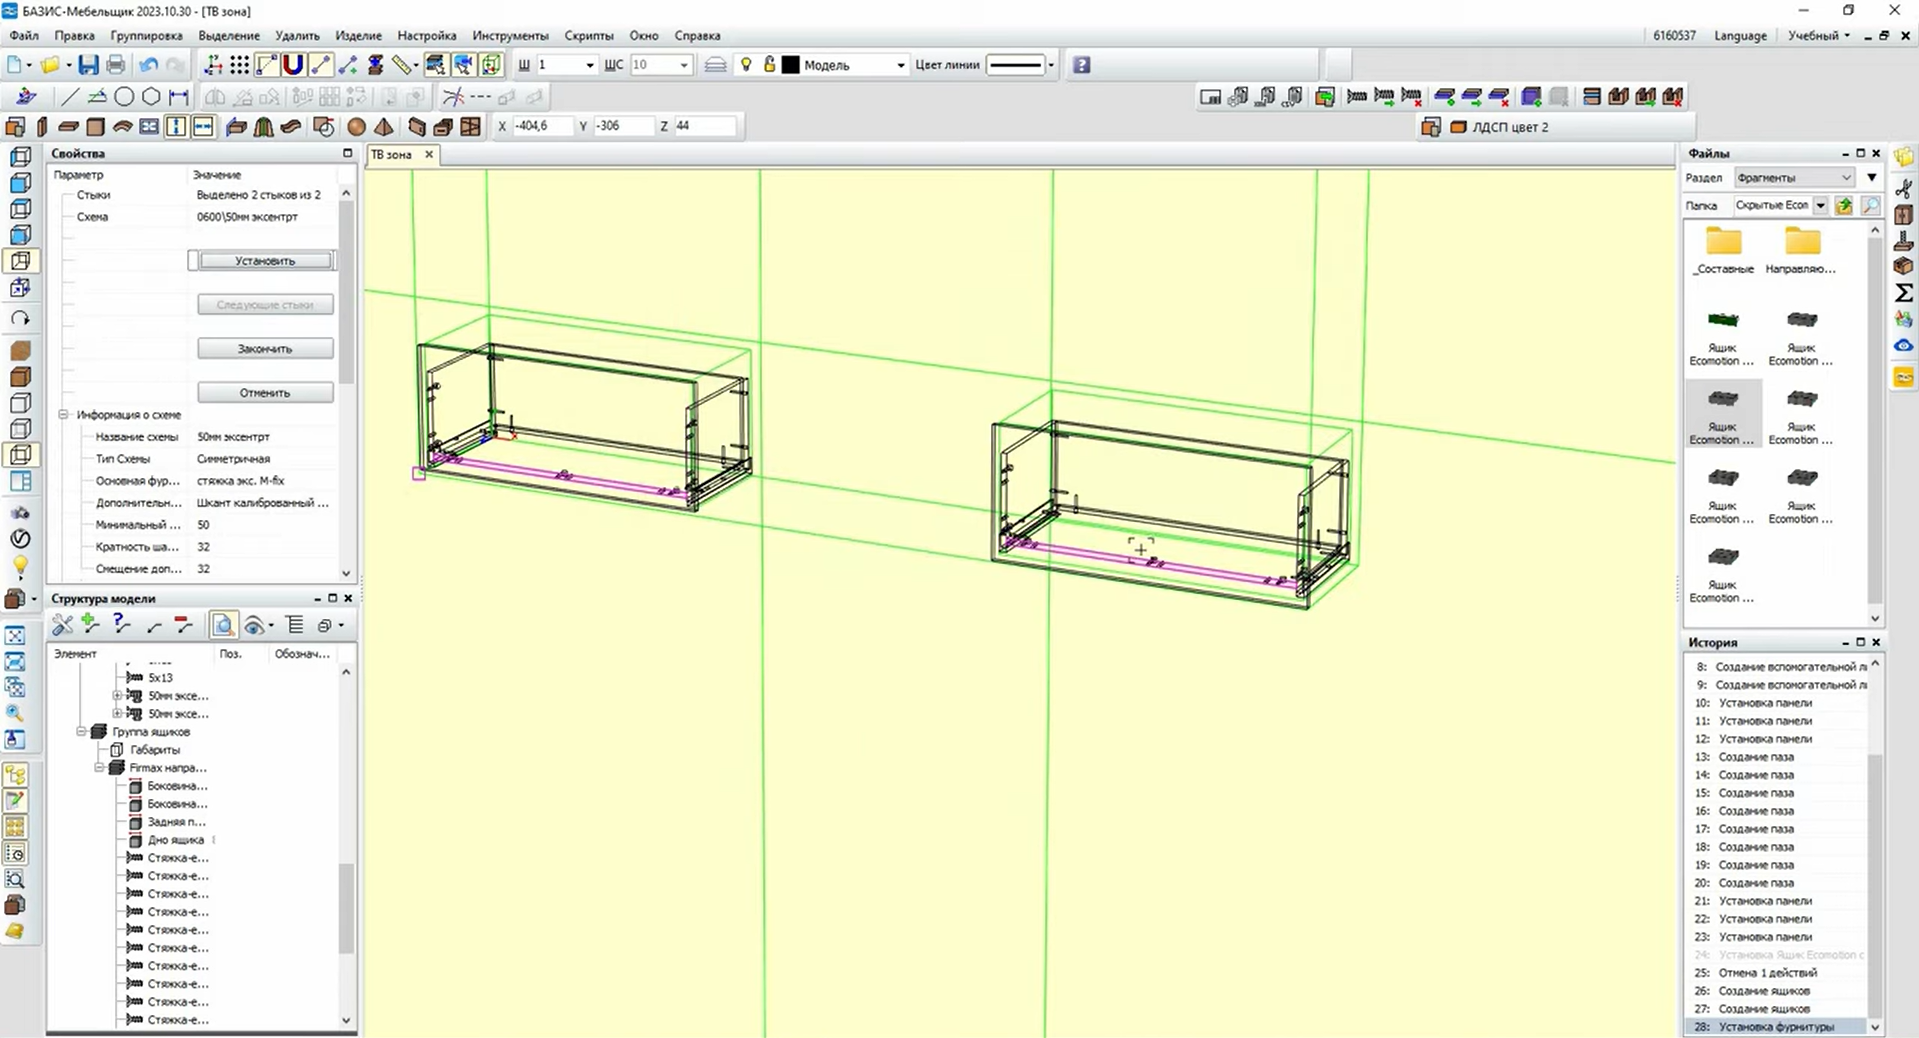Undo the last action with the arrow icon
This screenshot has width=1919, height=1038.
click(x=148, y=65)
